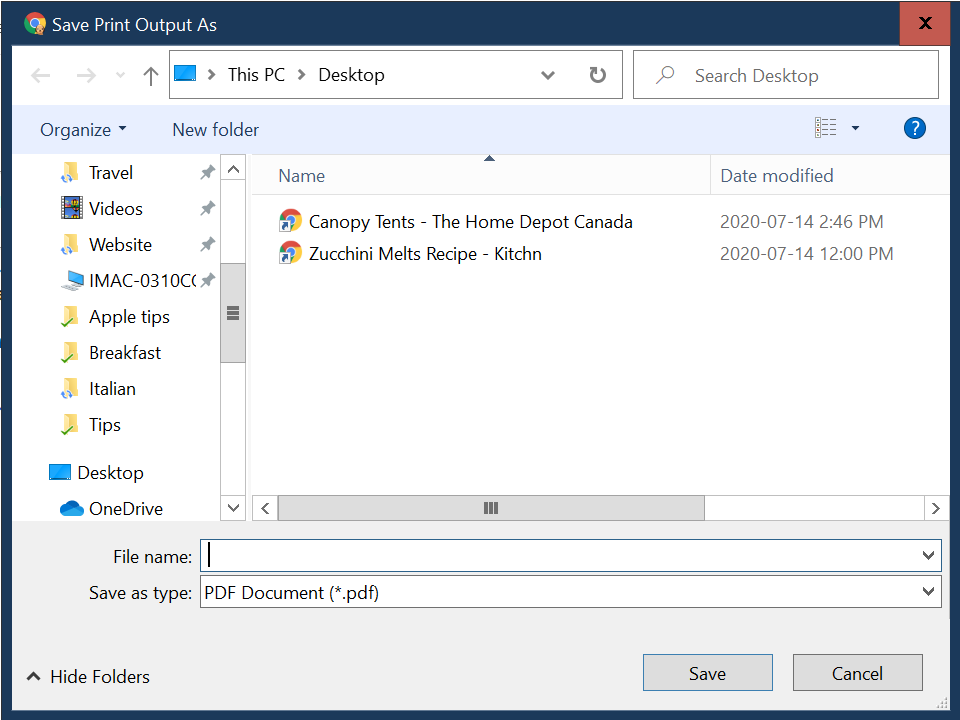960x720 pixels.
Task: Open the Videos folder in sidebar
Action: tap(115, 209)
